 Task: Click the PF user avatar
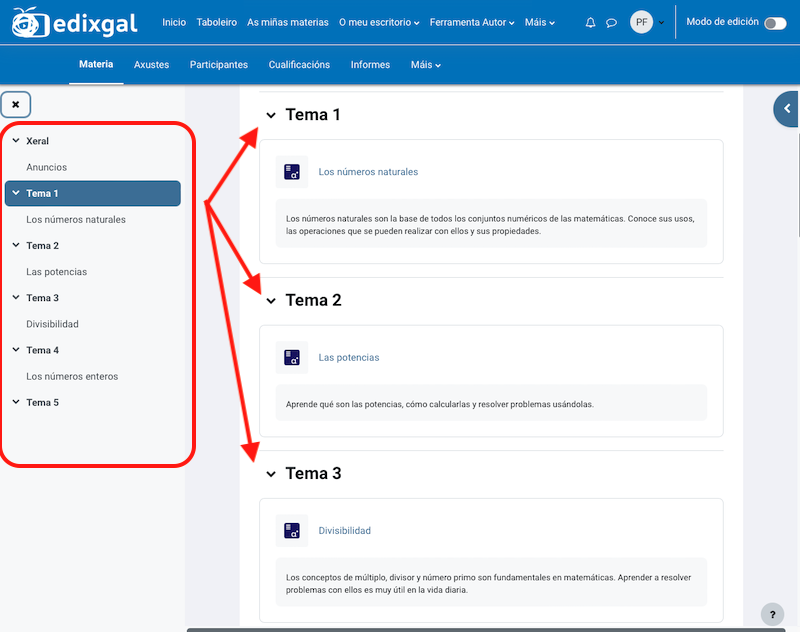tap(641, 22)
